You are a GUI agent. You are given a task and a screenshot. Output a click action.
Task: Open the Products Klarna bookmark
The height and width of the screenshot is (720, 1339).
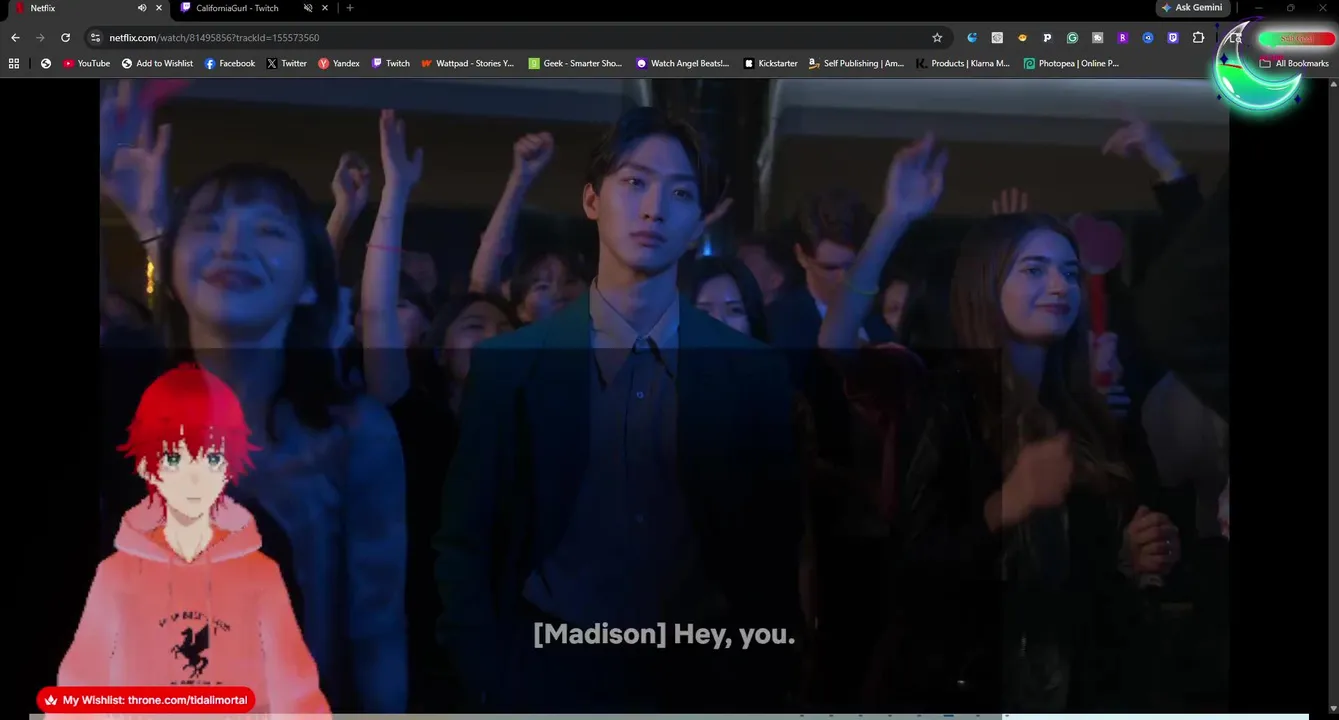(963, 63)
